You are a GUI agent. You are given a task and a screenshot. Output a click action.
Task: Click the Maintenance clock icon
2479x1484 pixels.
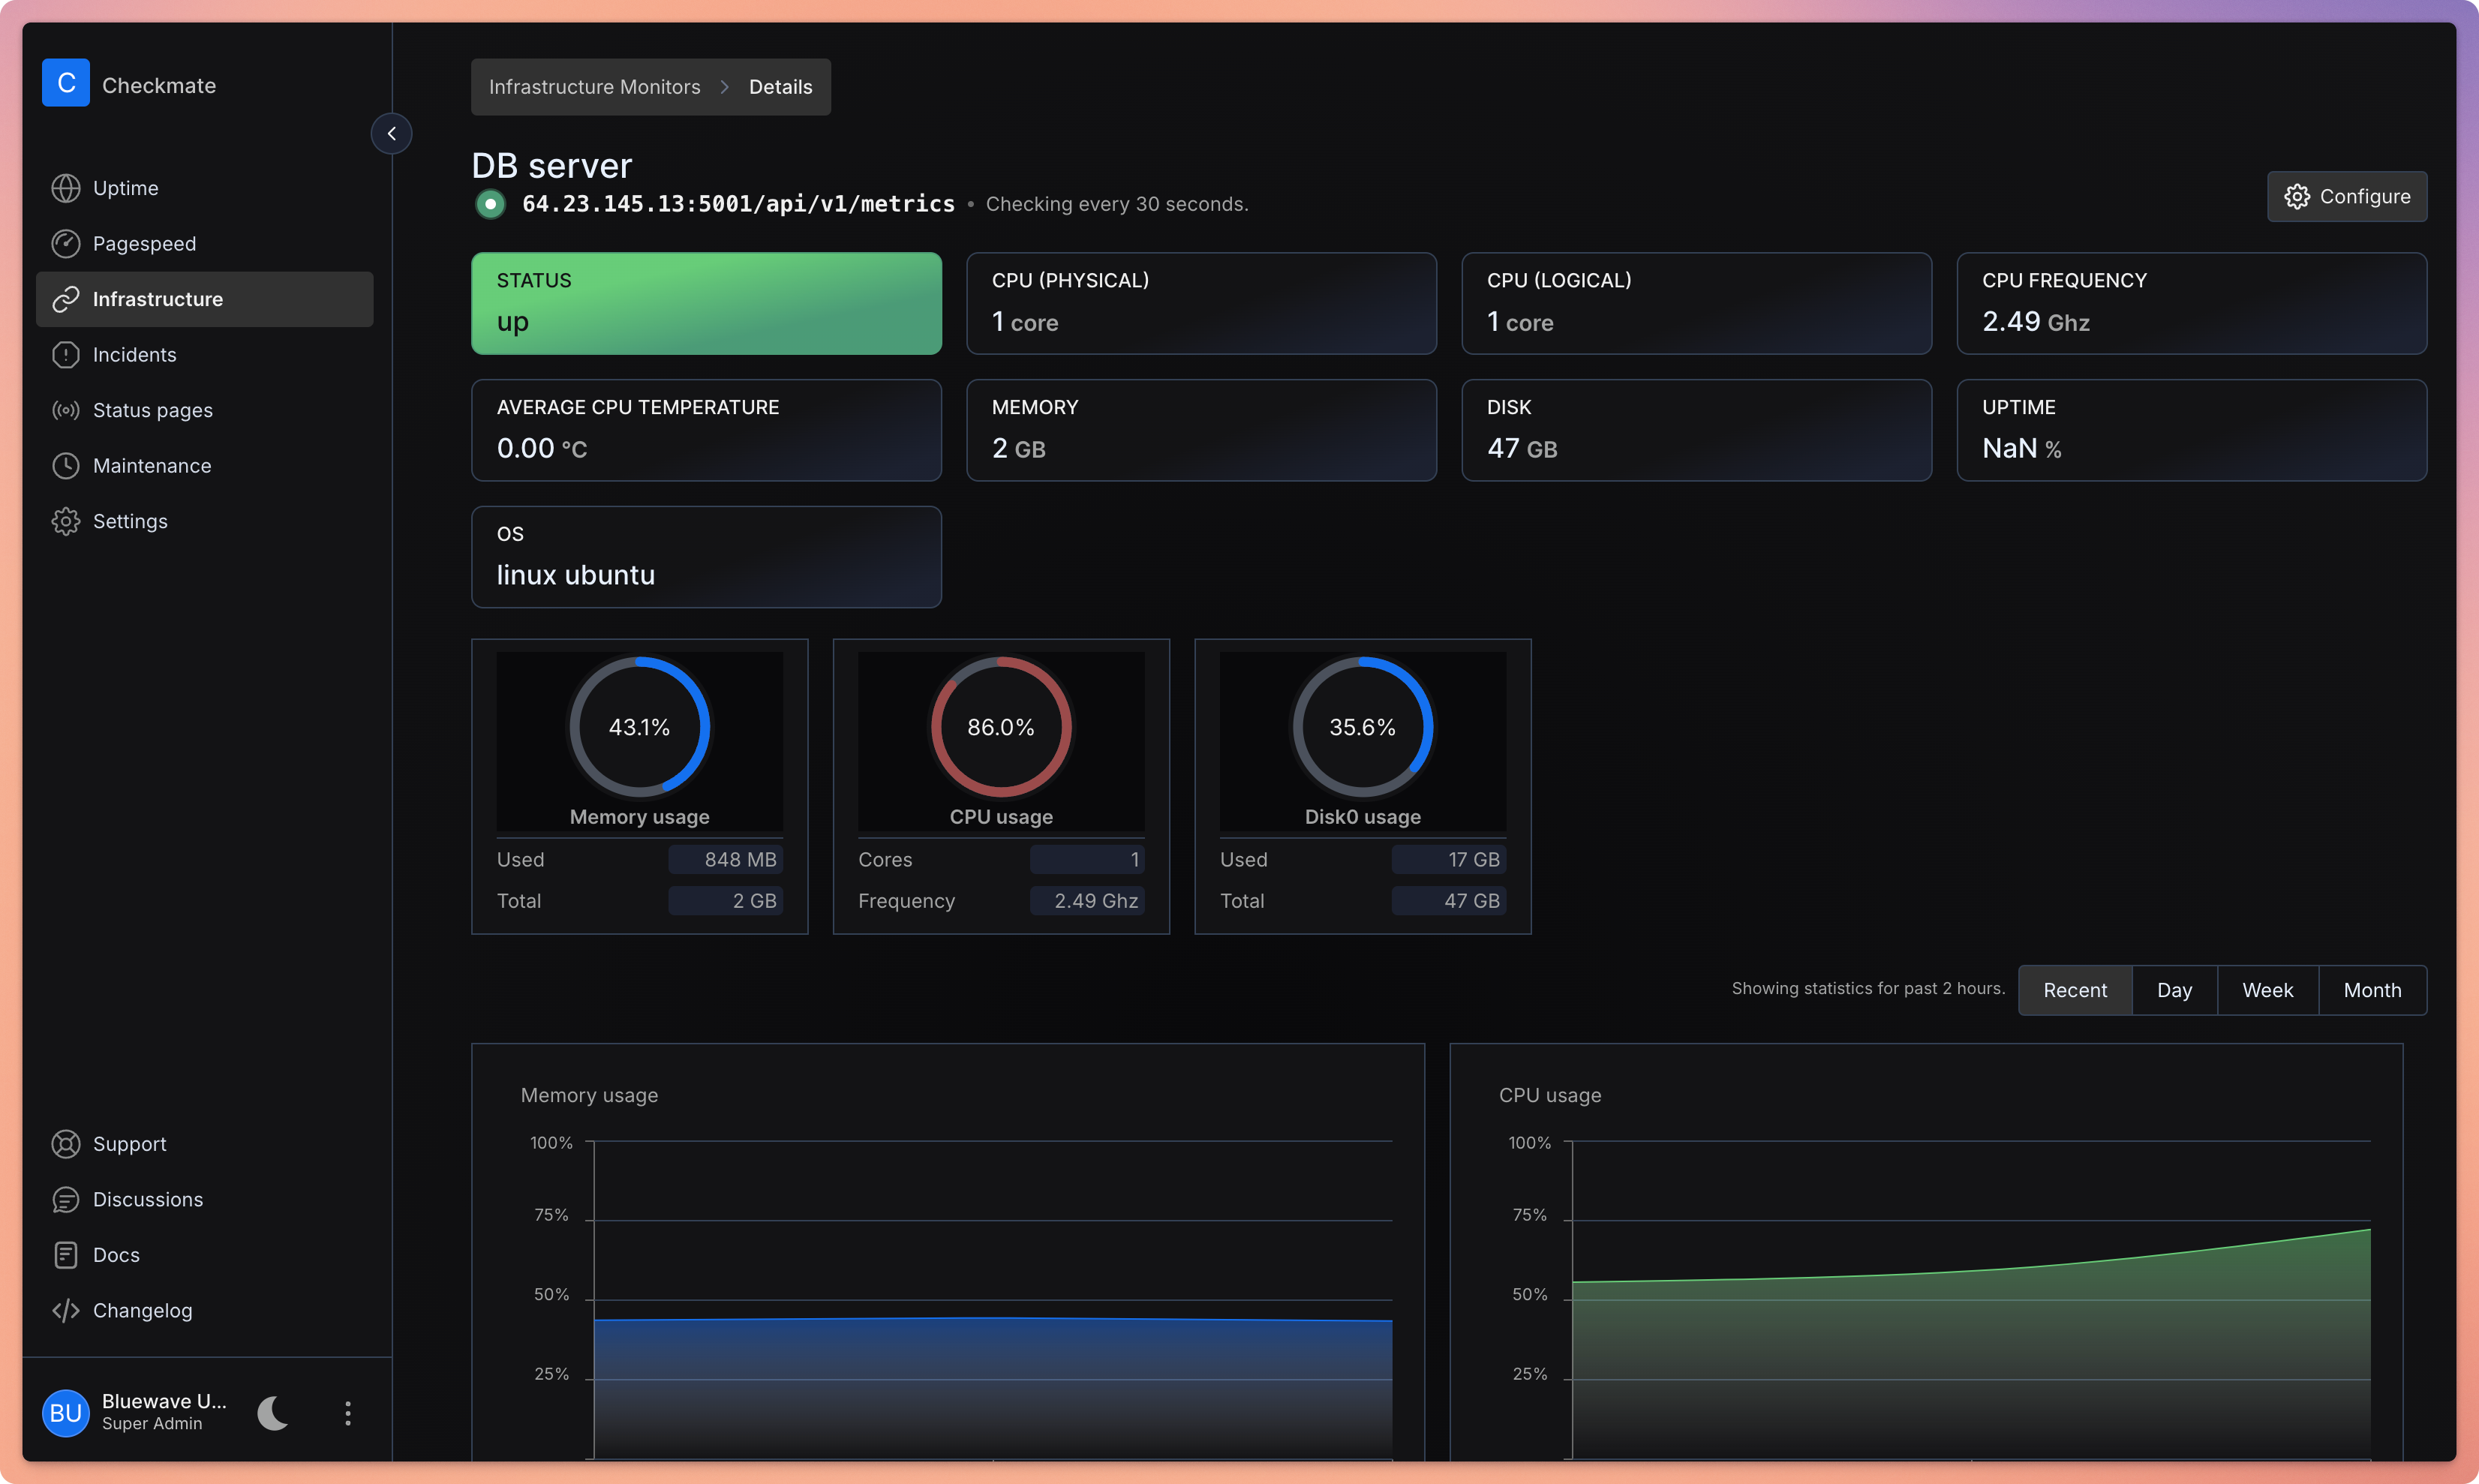click(66, 465)
